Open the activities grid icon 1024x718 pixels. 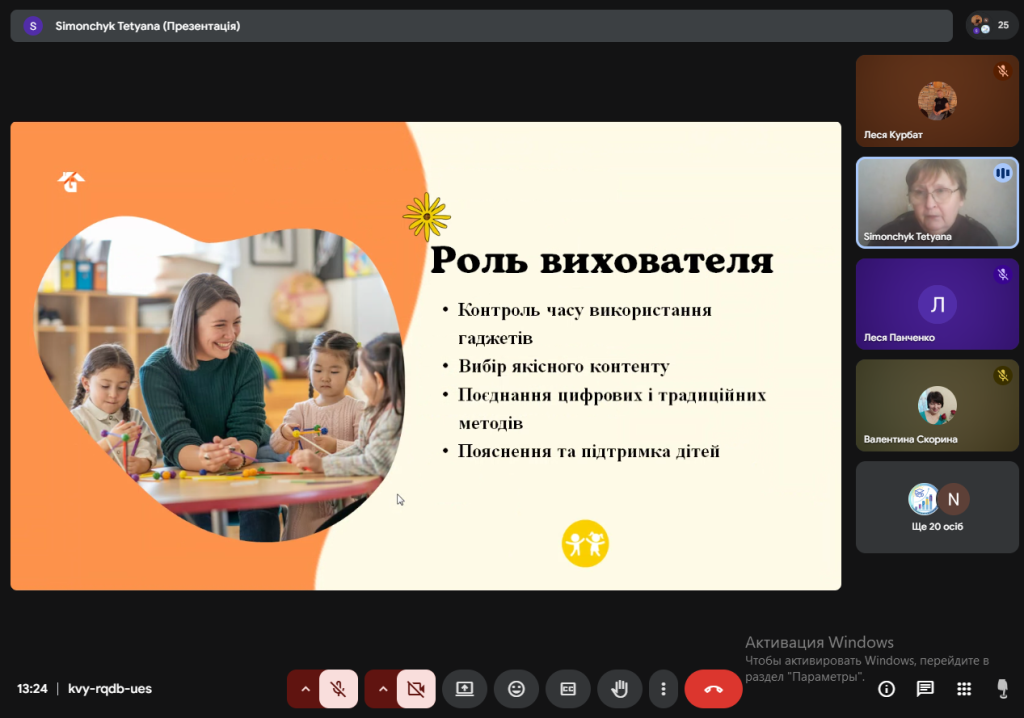pos(964,689)
